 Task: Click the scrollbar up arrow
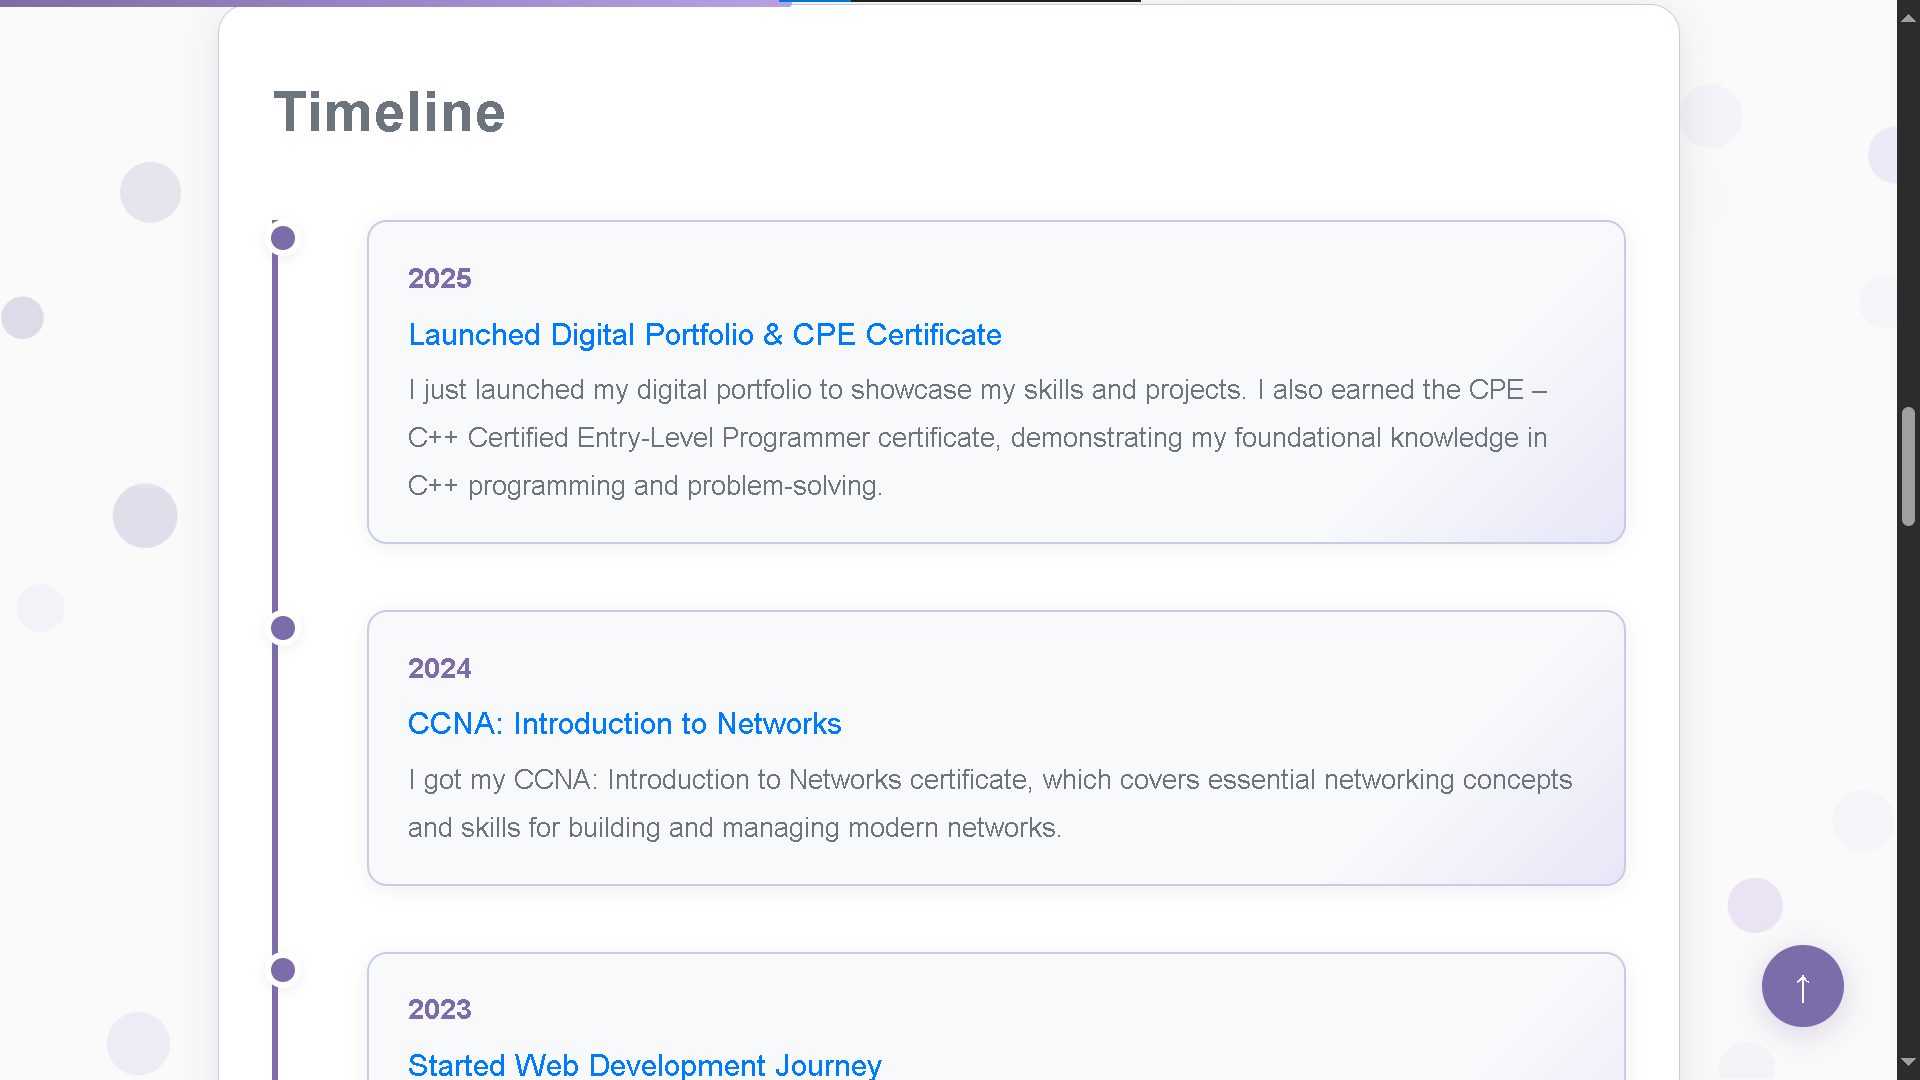click(1908, 16)
